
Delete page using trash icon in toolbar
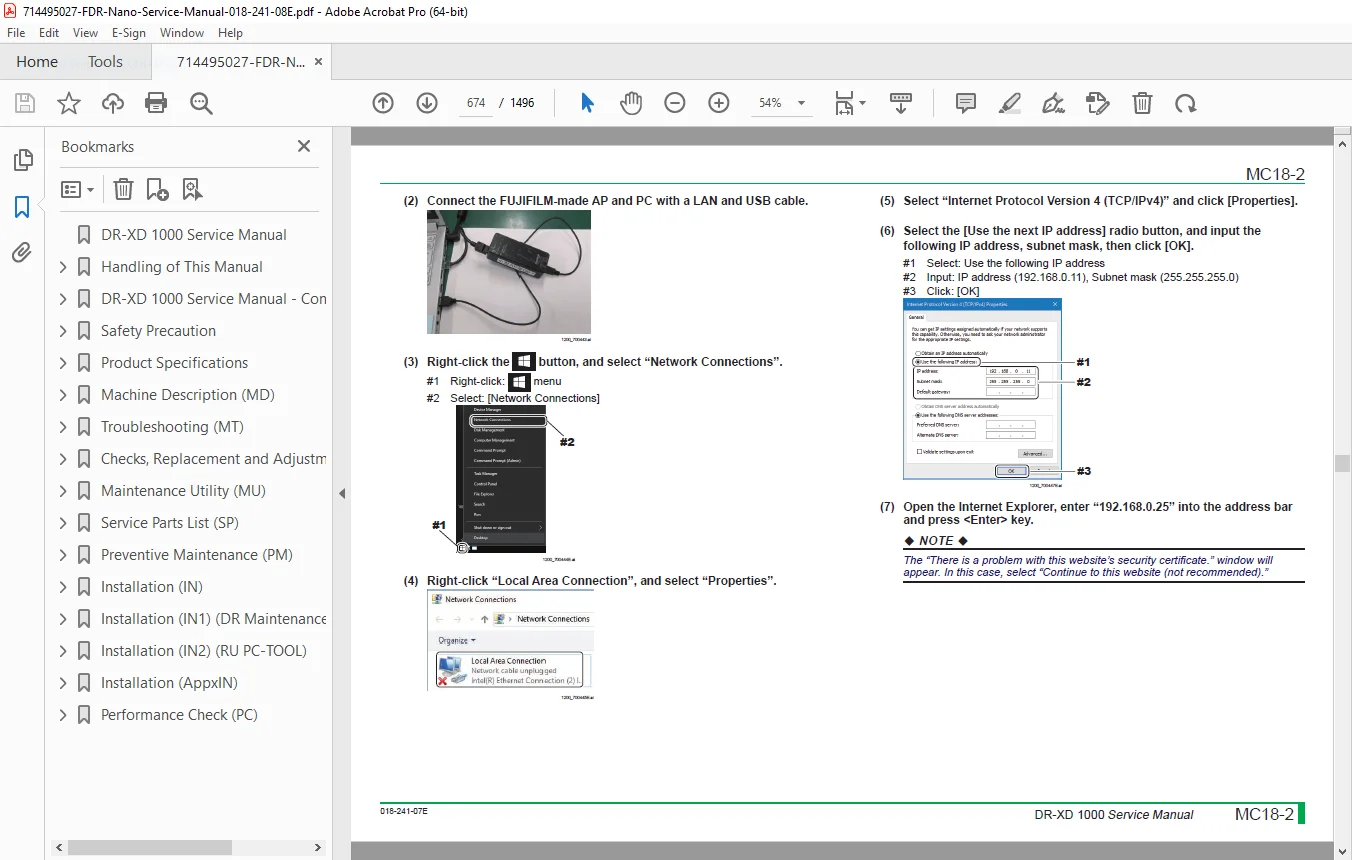1142,103
